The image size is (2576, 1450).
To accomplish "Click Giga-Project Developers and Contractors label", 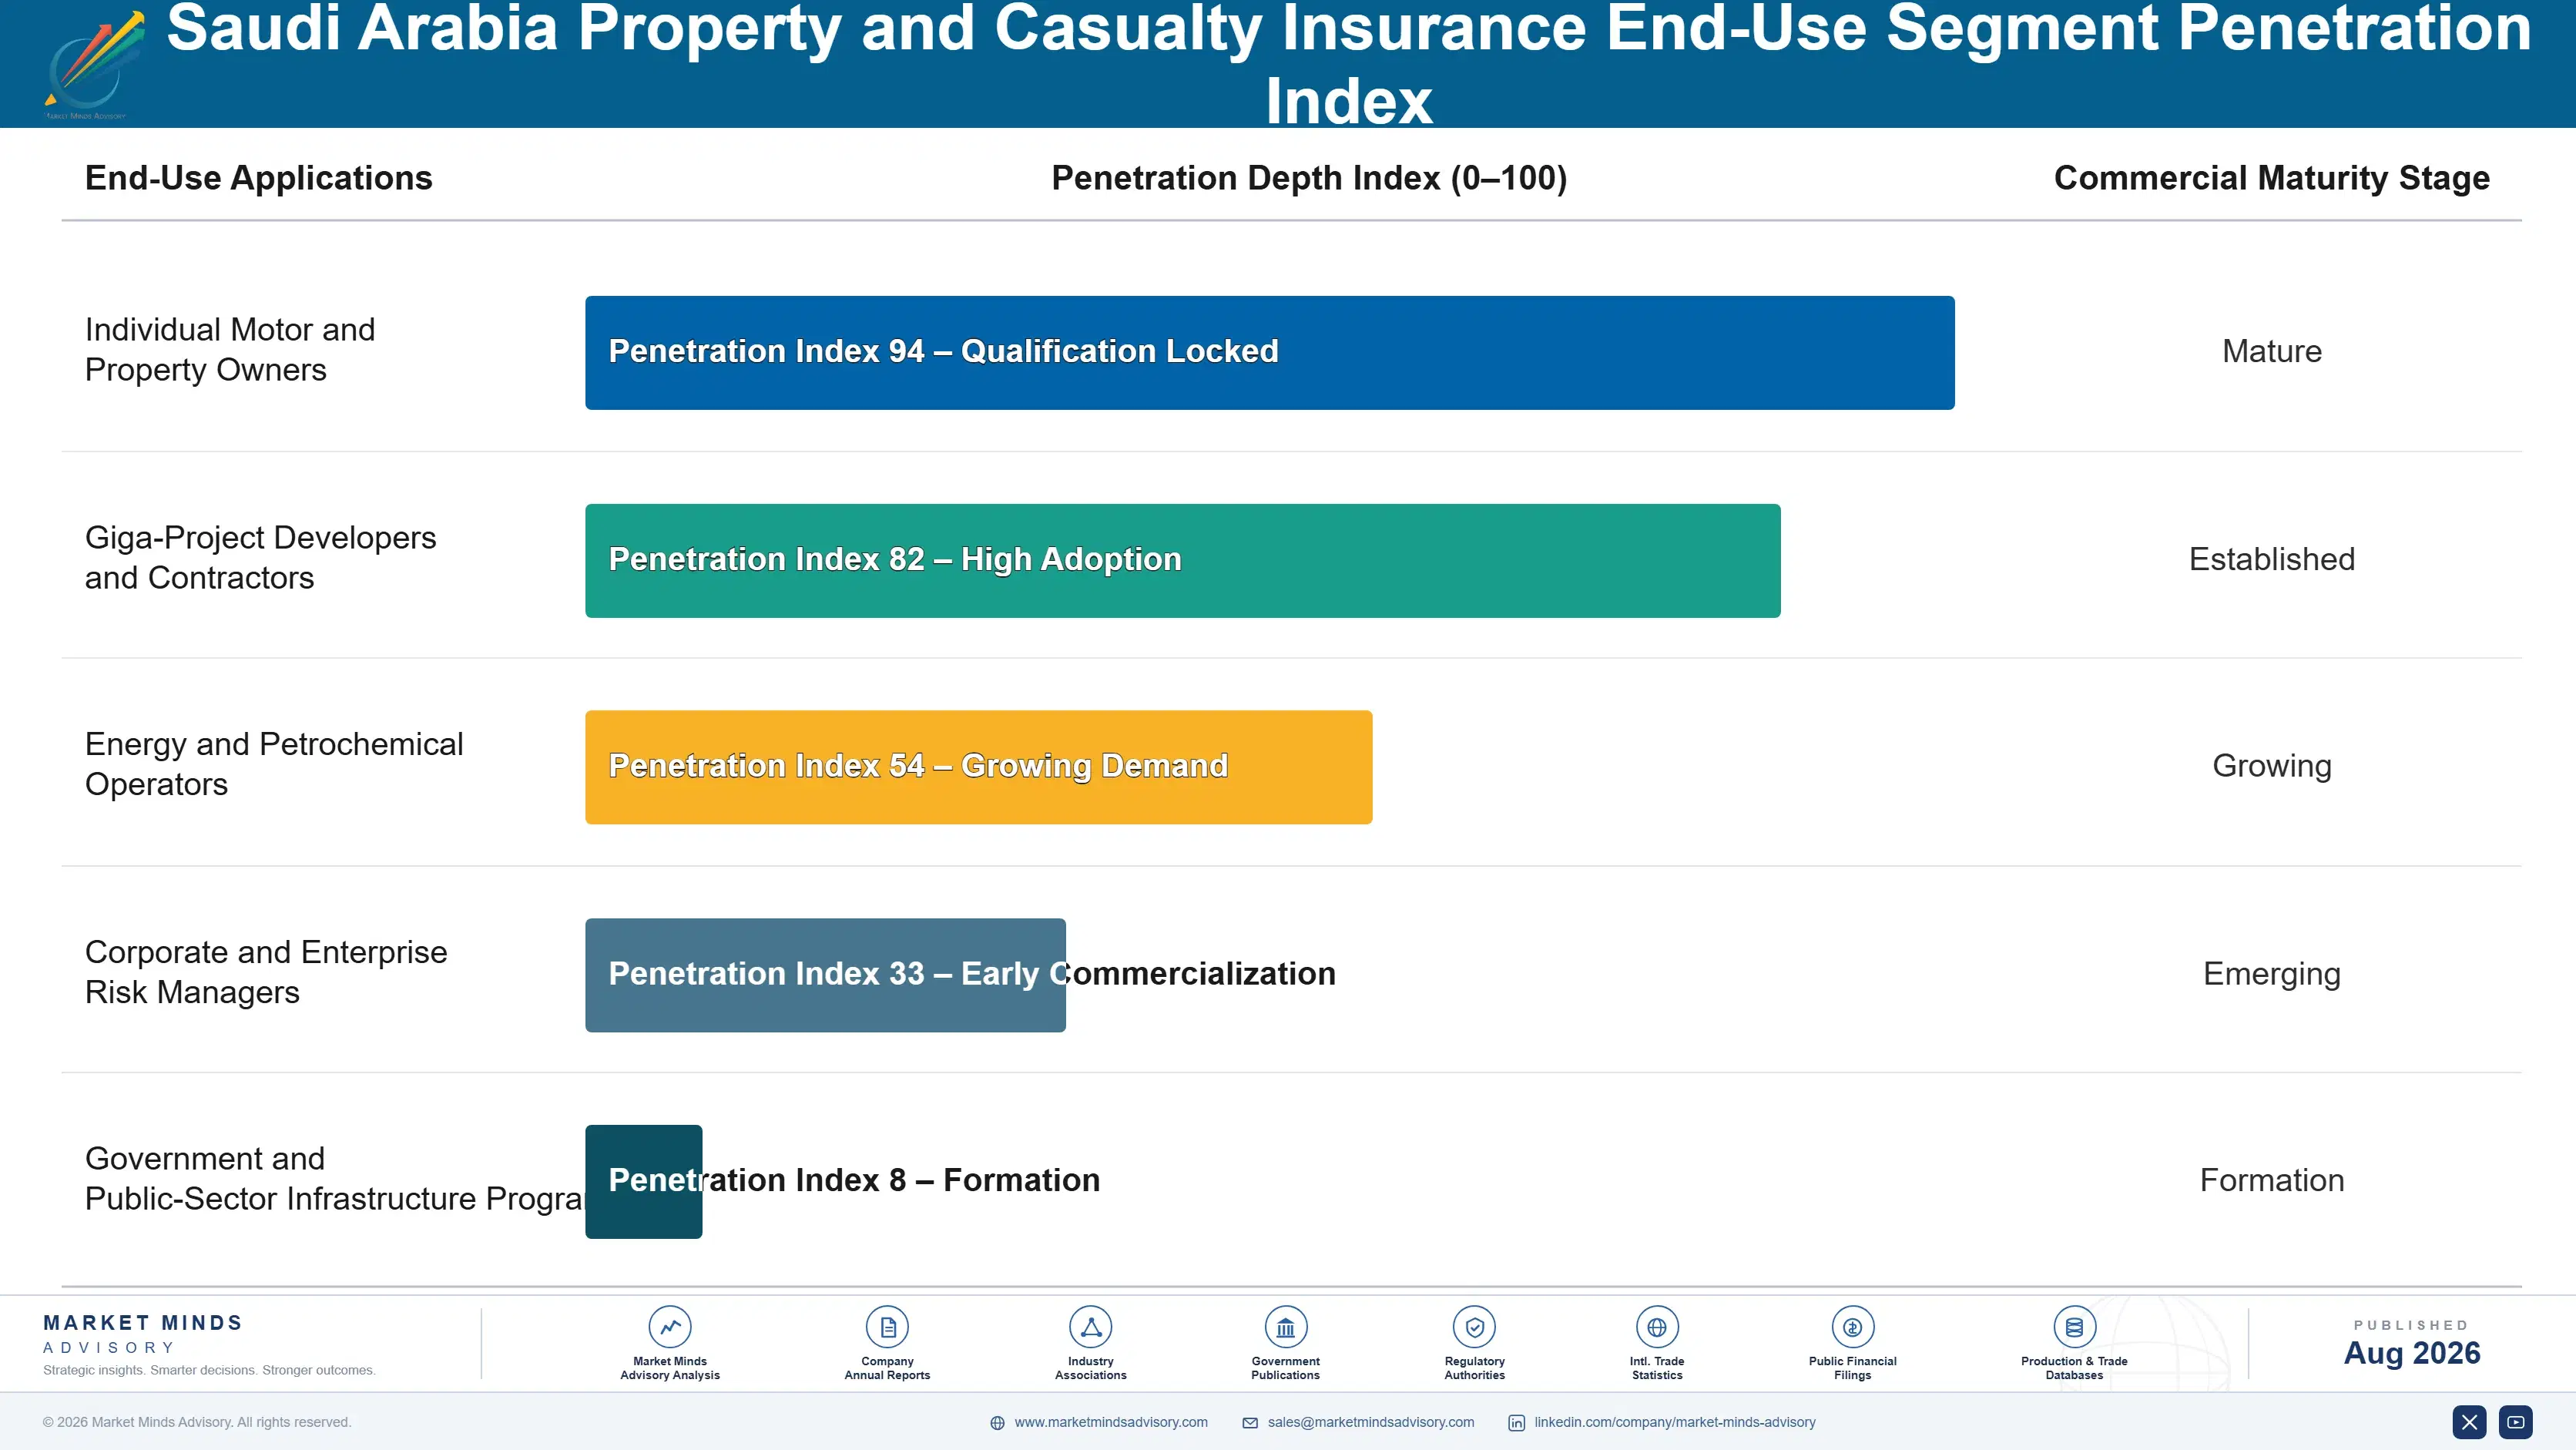I will [261, 557].
